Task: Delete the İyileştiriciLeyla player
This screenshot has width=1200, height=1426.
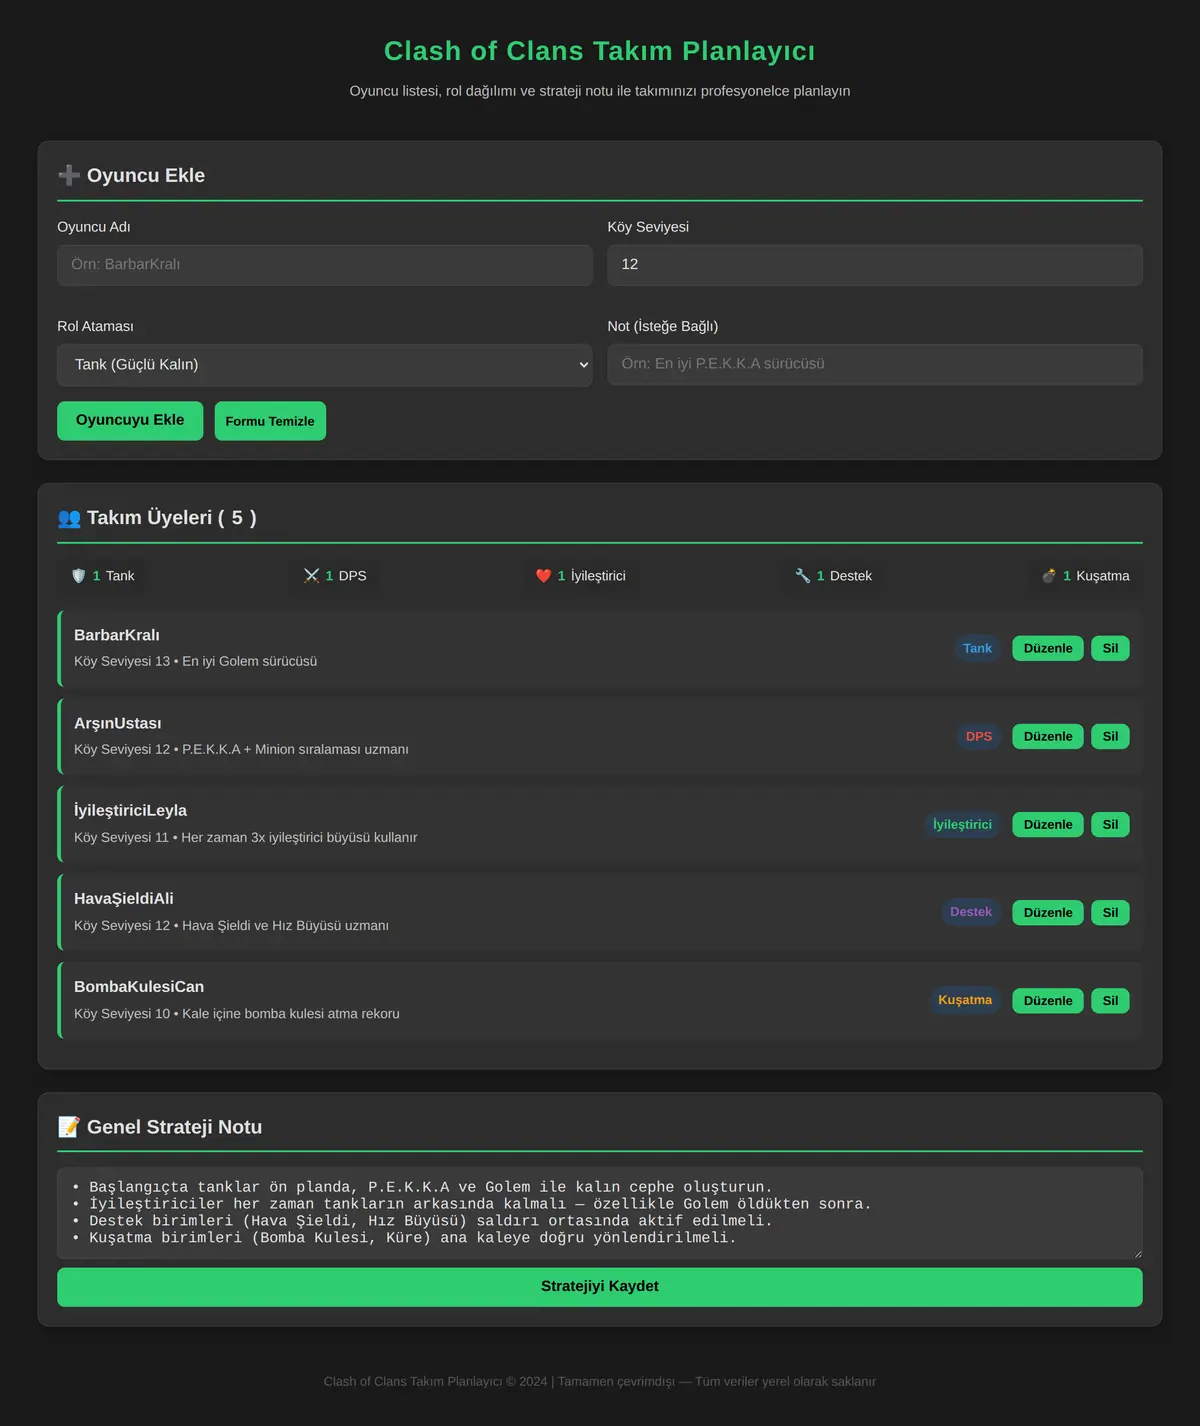Action: pyautogui.click(x=1110, y=824)
